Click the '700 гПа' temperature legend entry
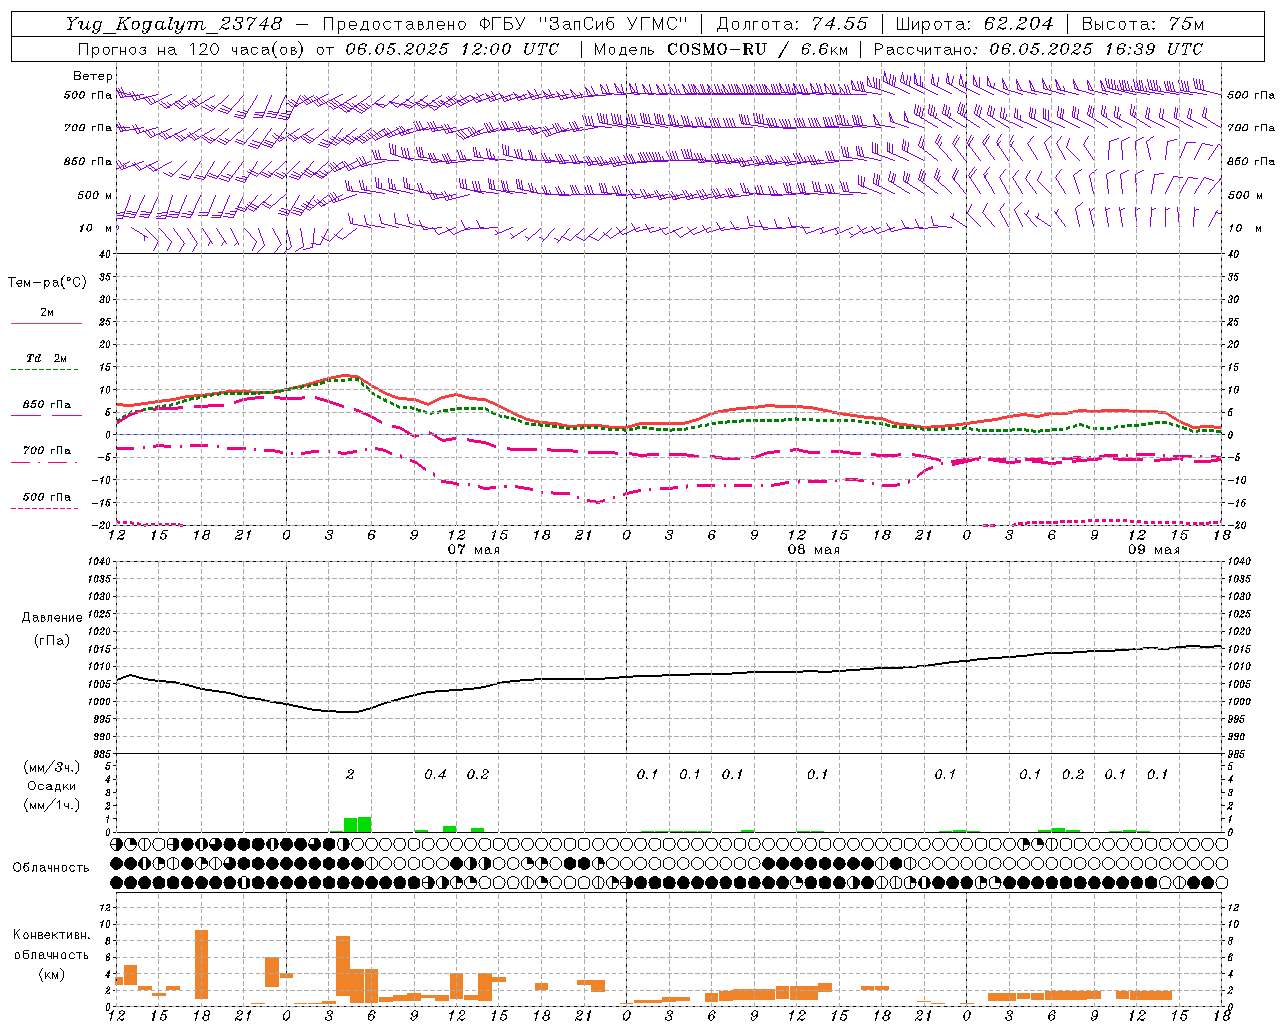This screenshot has height=1024, width=1280. click(x=47, y=451)
